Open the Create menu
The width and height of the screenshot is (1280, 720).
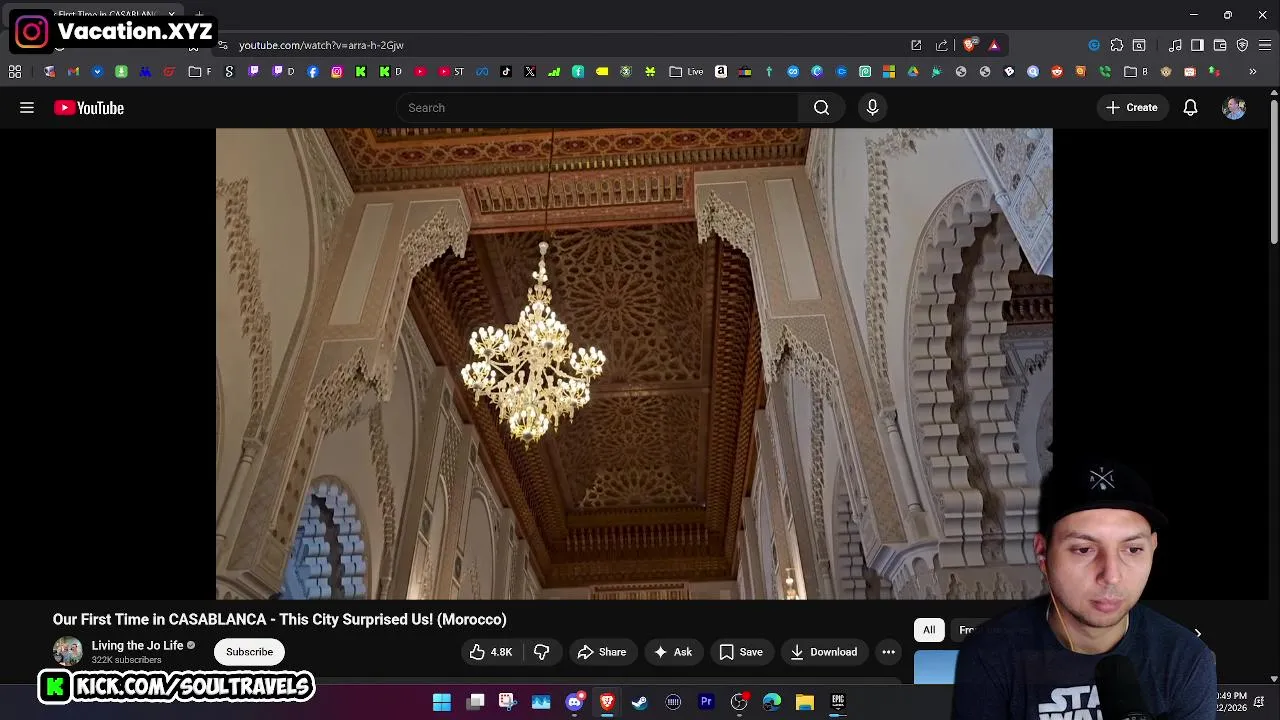tap(1131, 108)
